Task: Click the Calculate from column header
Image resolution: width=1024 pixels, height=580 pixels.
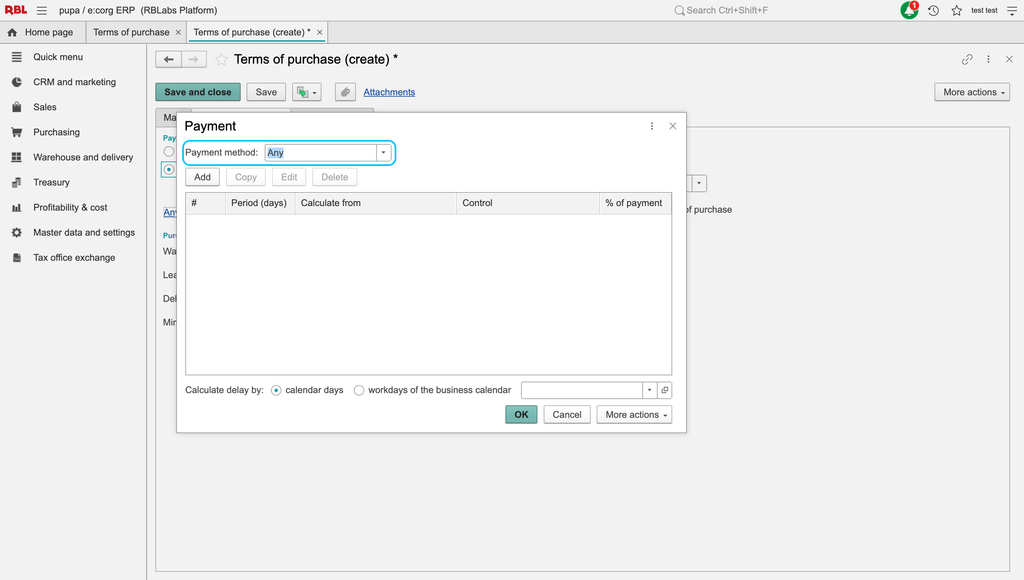Action: click(x=376, y=203)
